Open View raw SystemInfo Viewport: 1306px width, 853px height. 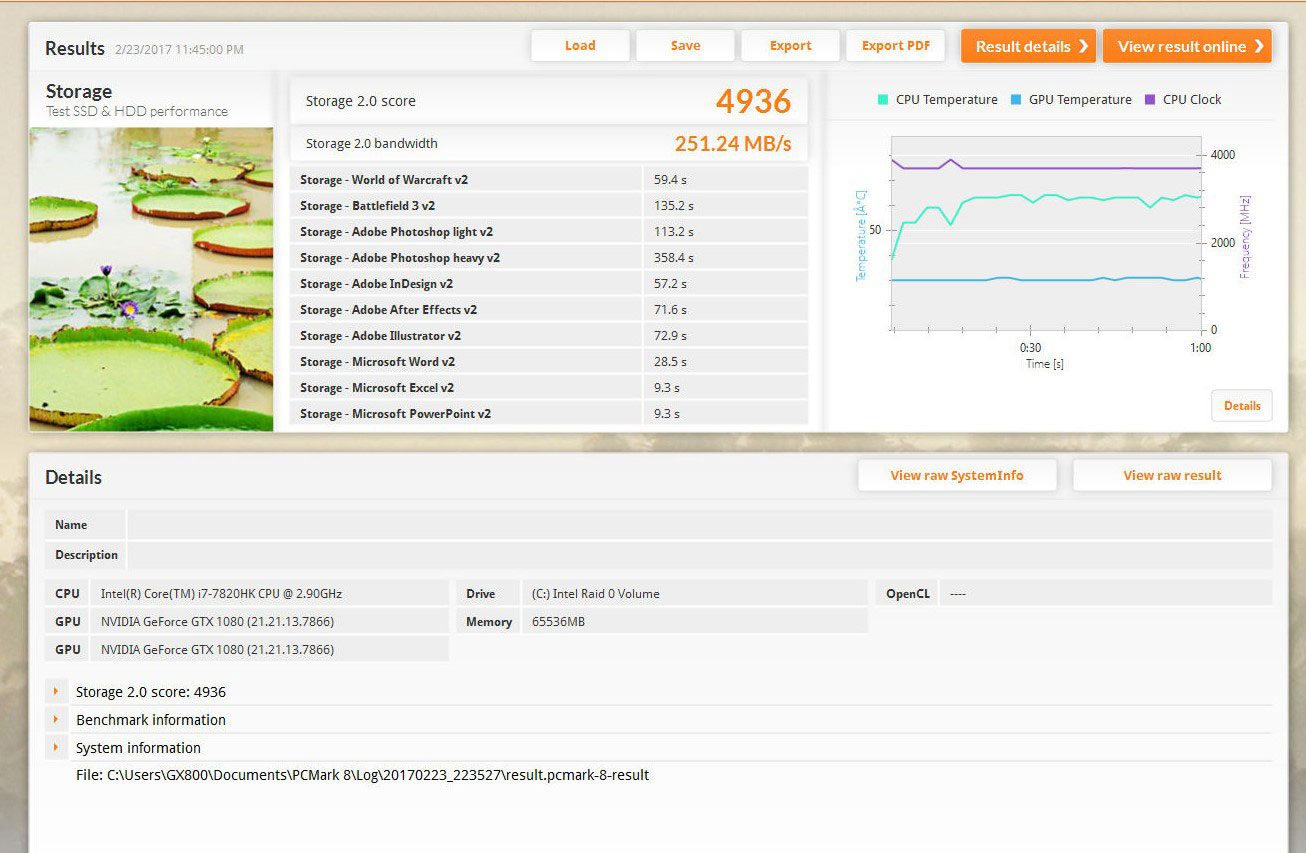tap(957, 476)
